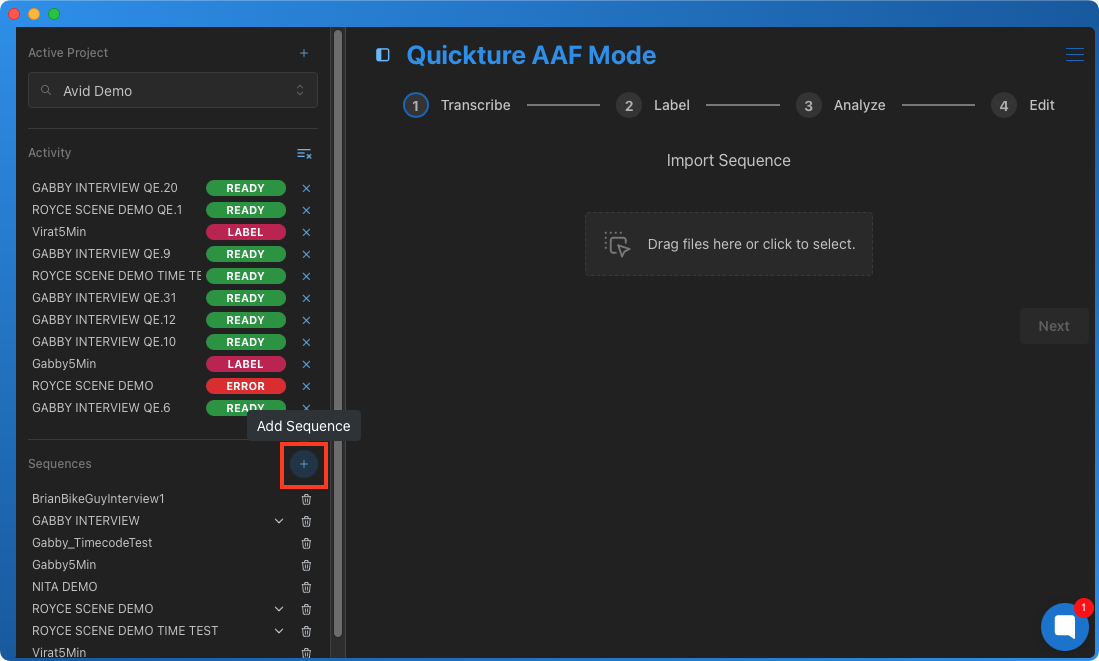The height and width of the screenshot is (661, 1099).
Task: Dismiss the ROYCE SCENE DEMO TIME TE activity
Action: click(x=306, y=276)
